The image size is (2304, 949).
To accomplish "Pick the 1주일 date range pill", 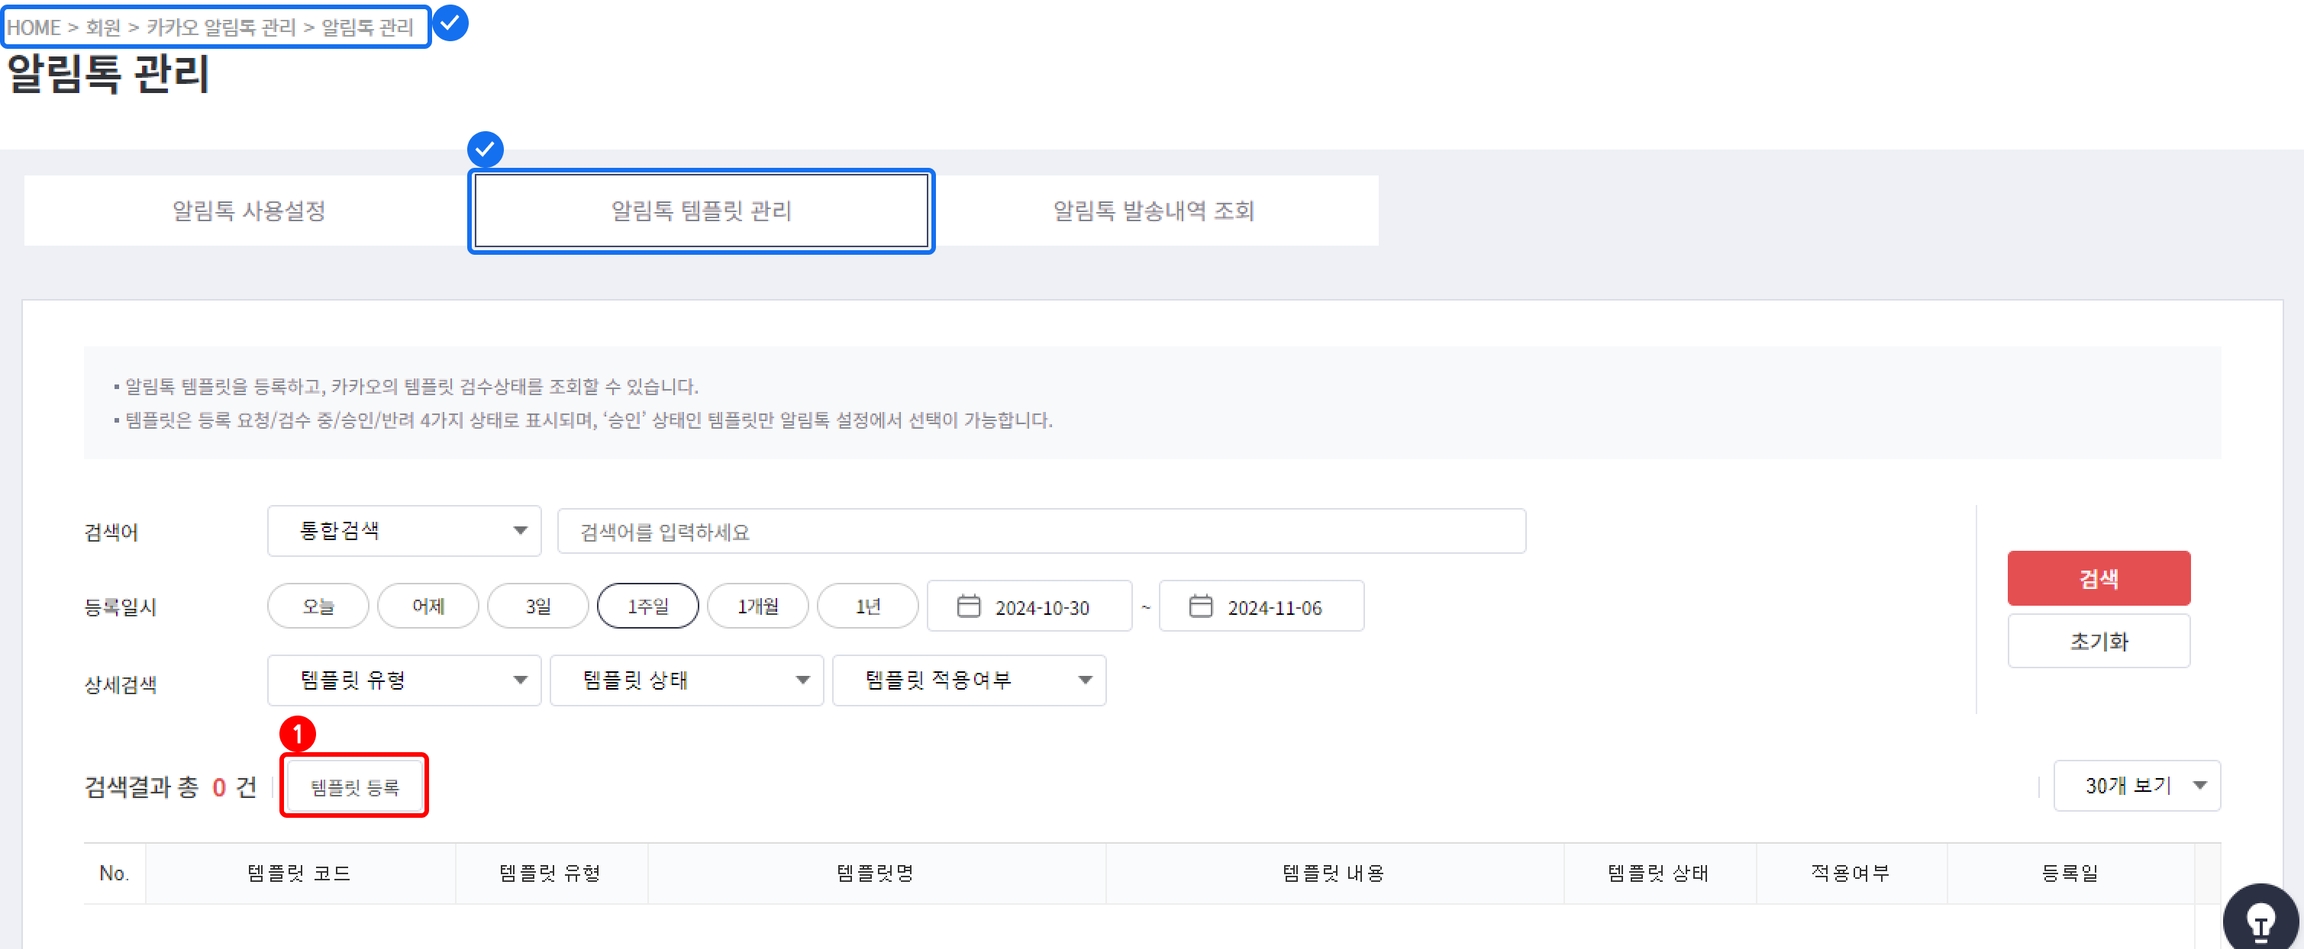I will point(648,606).
